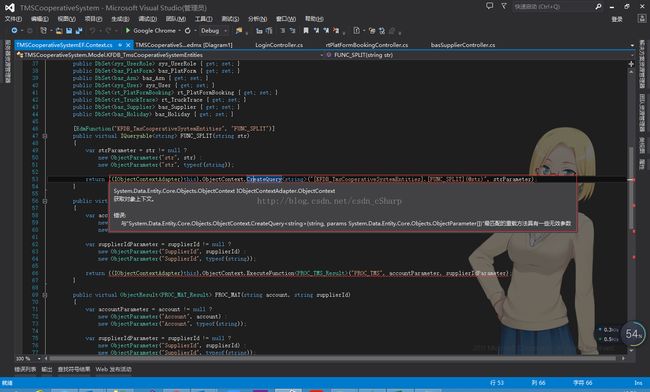Open the 工具(T) menu
This screenshot has height=392, width=650.
tap(203, 19)
